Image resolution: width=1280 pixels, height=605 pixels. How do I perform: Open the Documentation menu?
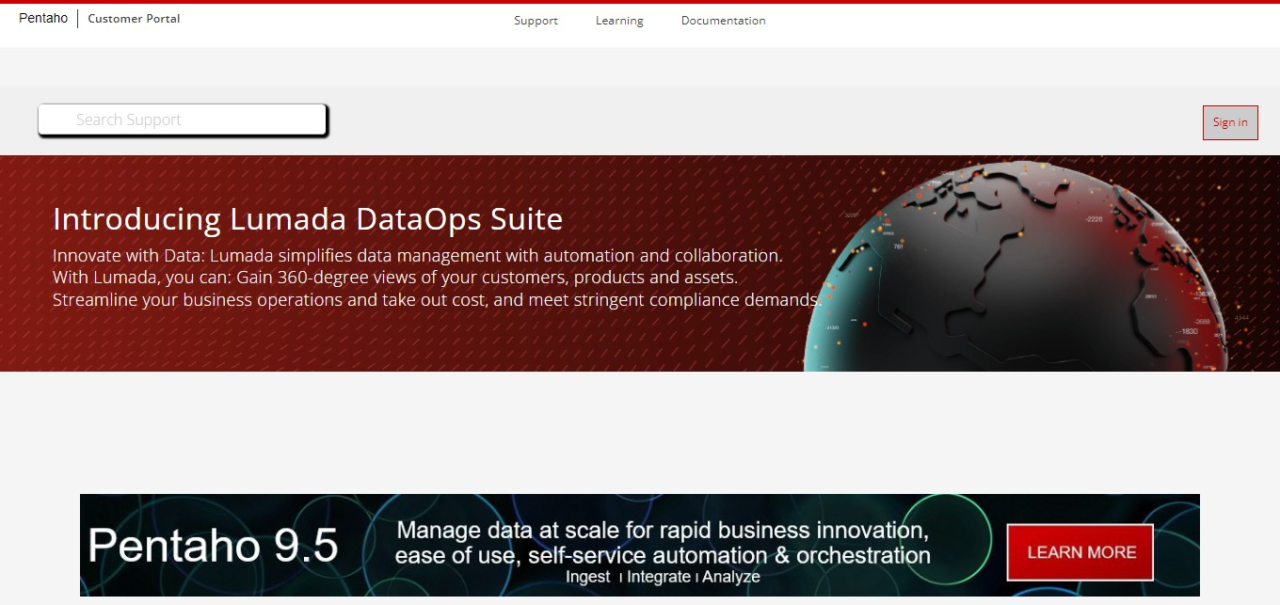click(x=723, y=21)
